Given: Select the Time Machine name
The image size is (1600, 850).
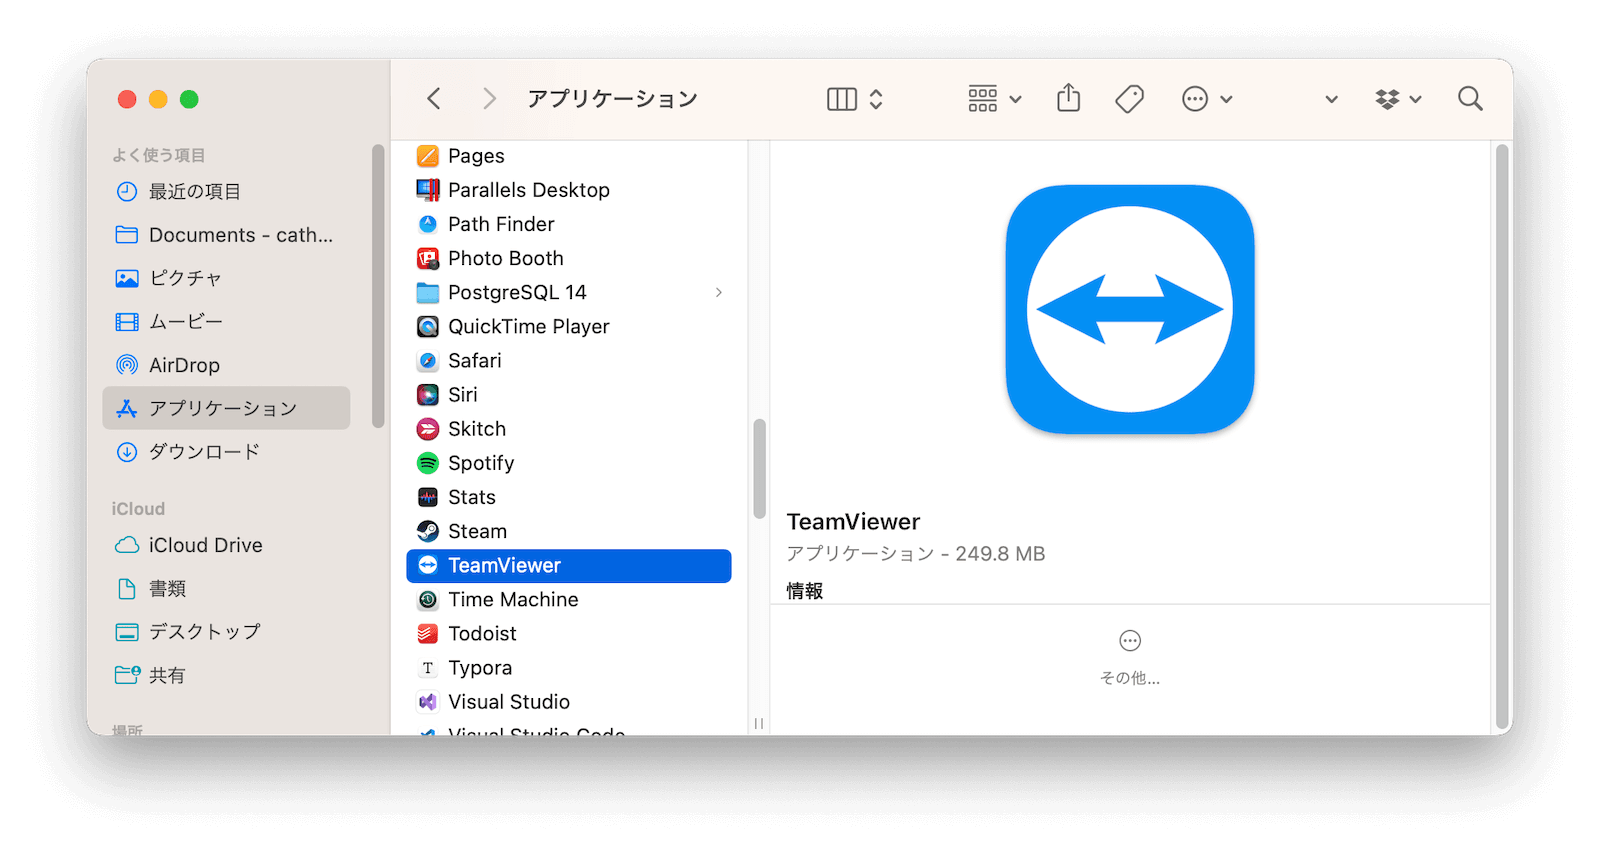Looking at the screenshot, I should pos(514,600).
